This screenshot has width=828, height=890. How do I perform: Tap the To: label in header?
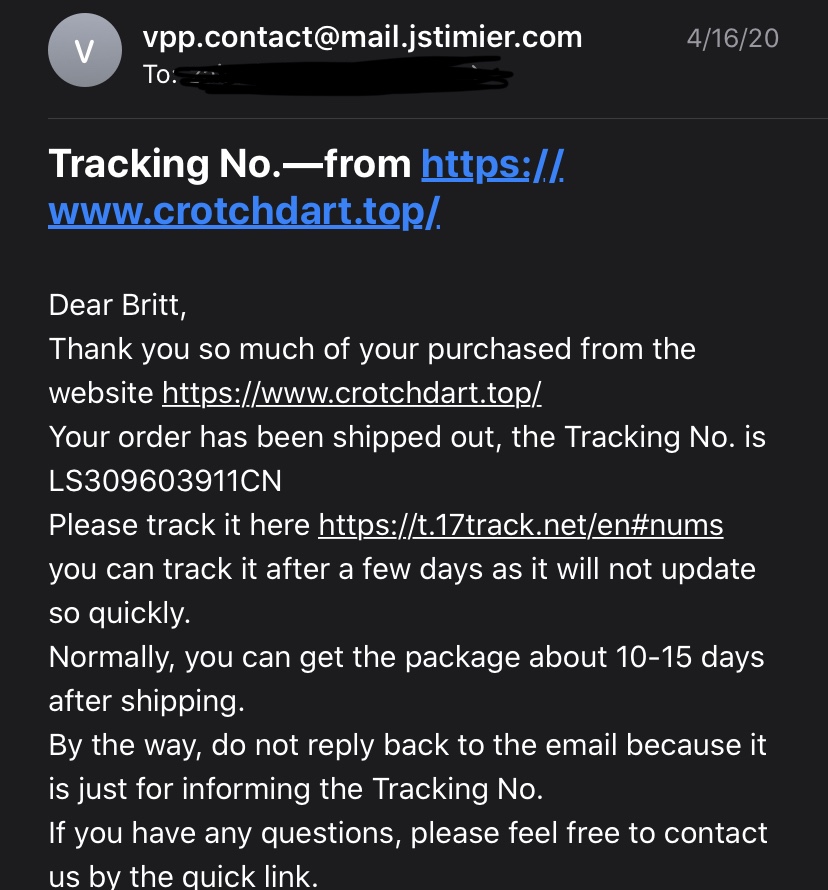[159, 74]
